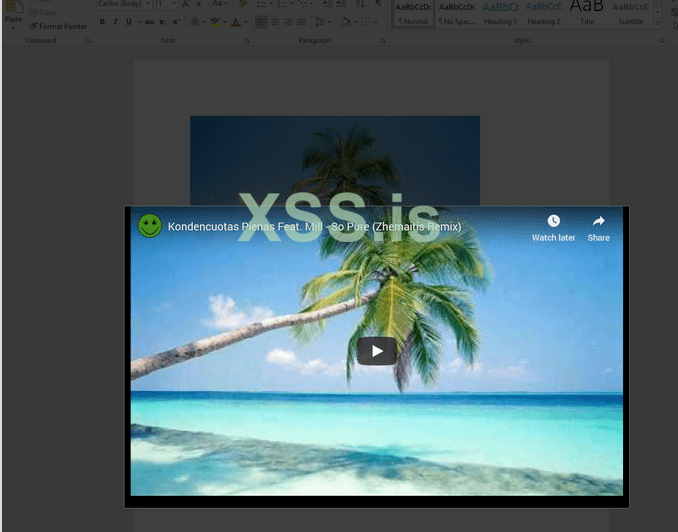Open font color dropdown arrow
Screen dimensions: 678x532
[x=246, y=22]
